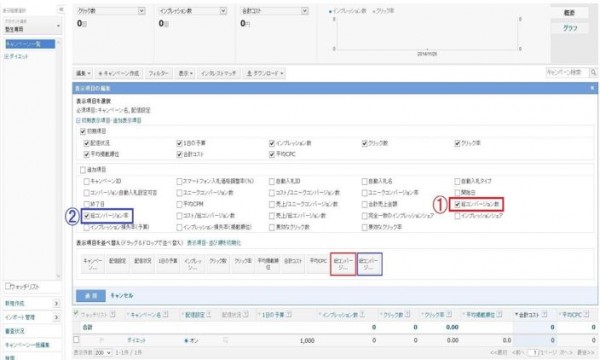Sort table by クリック数 column header
The height and width of the screenshot is (360, 600).
coord(393,314)
